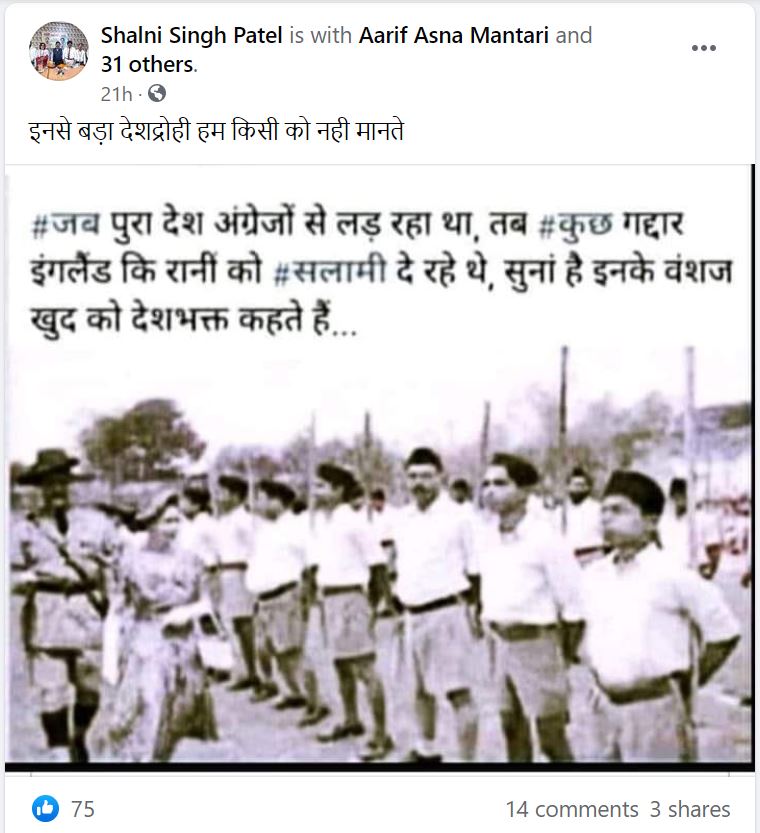Click the 21h post timestamp
760x833 pixels.
click(x=116, y=94)
